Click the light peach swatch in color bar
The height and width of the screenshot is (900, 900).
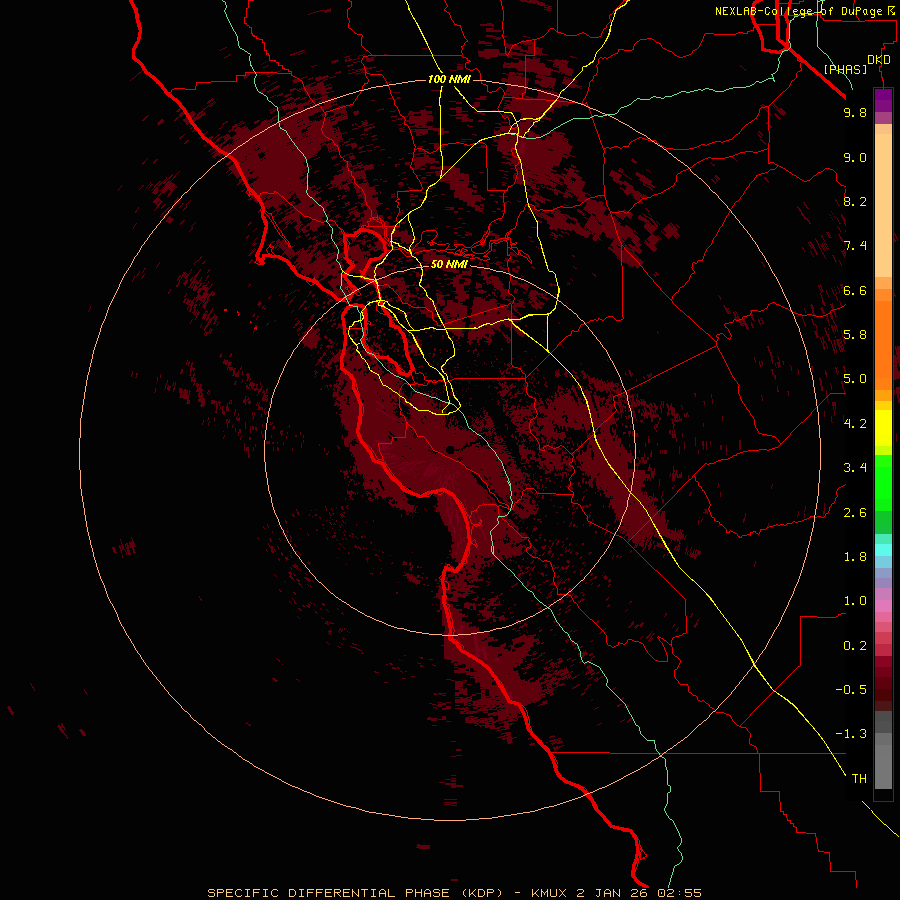[883, 205]
